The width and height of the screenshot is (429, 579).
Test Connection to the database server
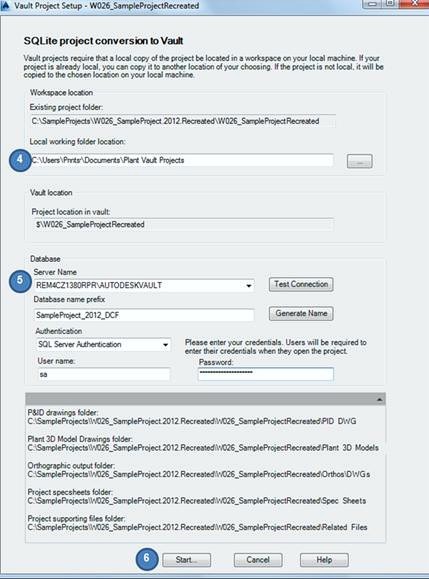pos(301,284)
